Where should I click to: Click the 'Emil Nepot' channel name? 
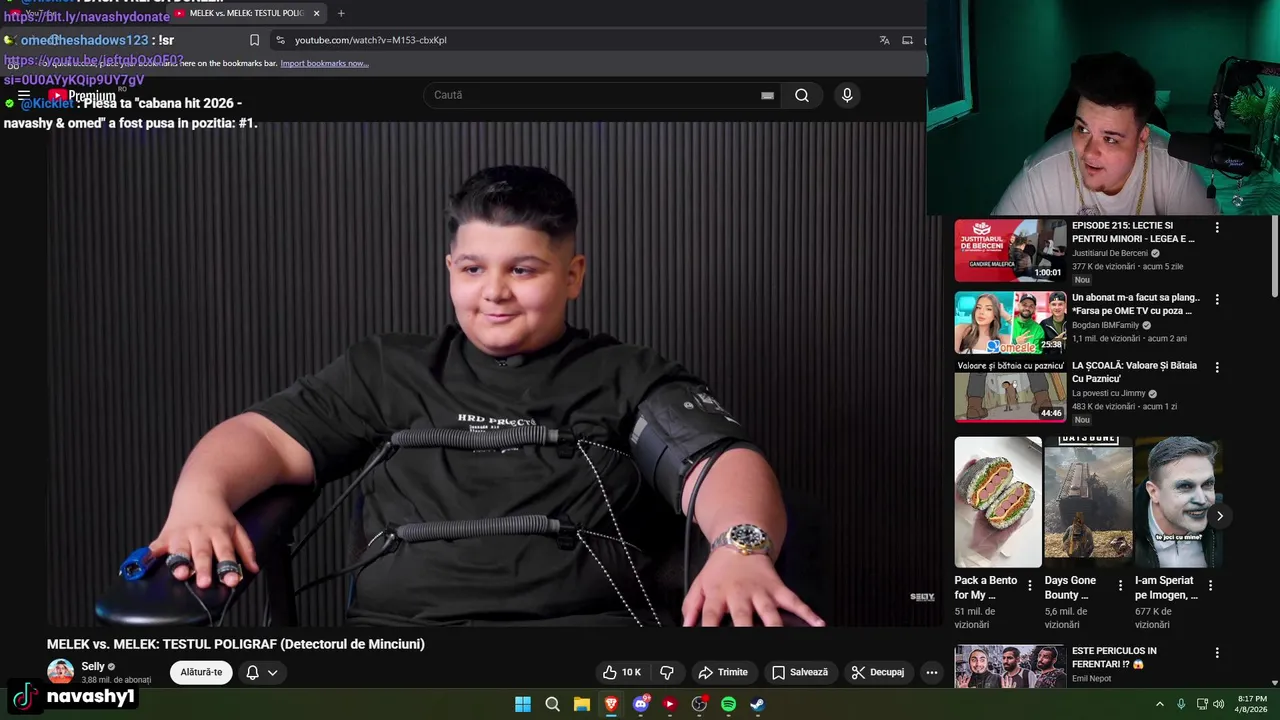point(1091,679)
